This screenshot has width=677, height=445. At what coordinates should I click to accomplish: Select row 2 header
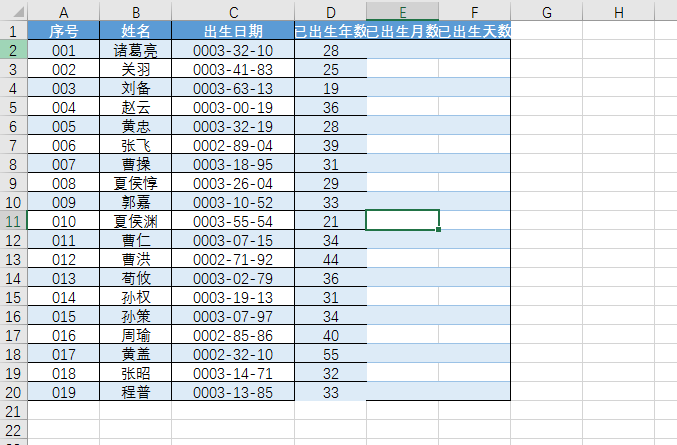pyautogui.click(x=13, y=50)
